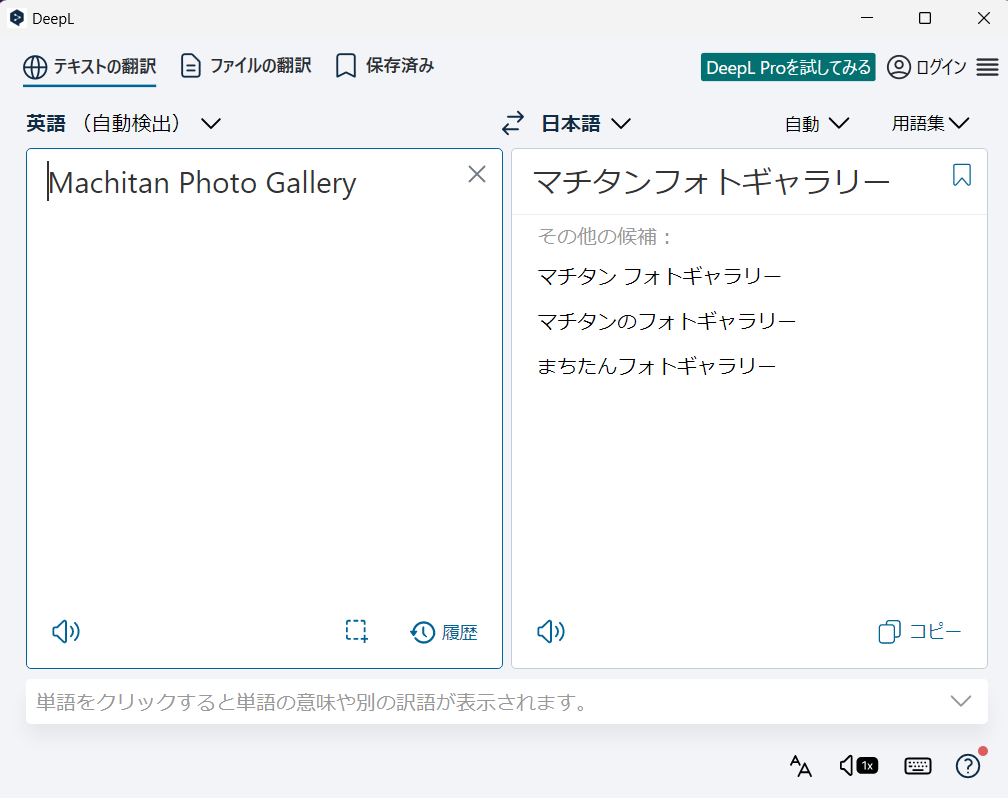The height and width of the screenshot is (798, 1008).
Task: Open the hamburger menu
Action: tap(987, 67)
